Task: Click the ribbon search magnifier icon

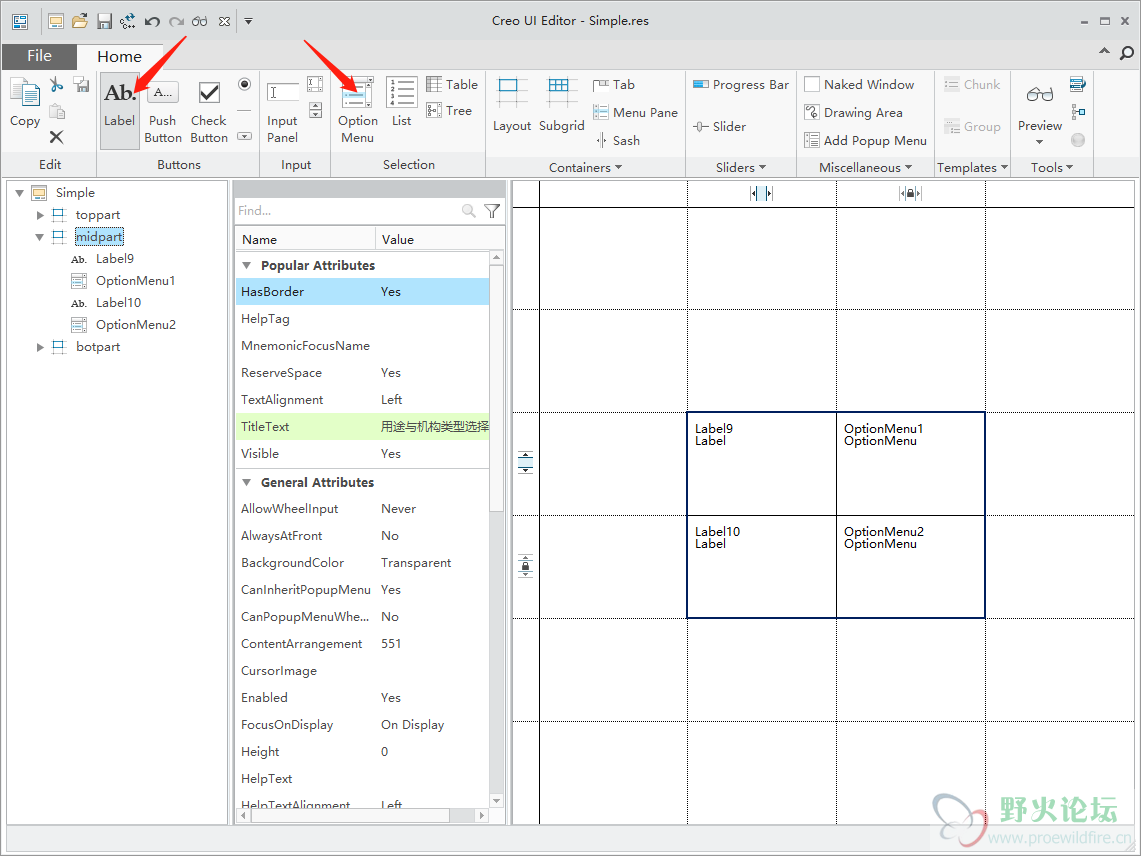Action: tap(1126, 52)
